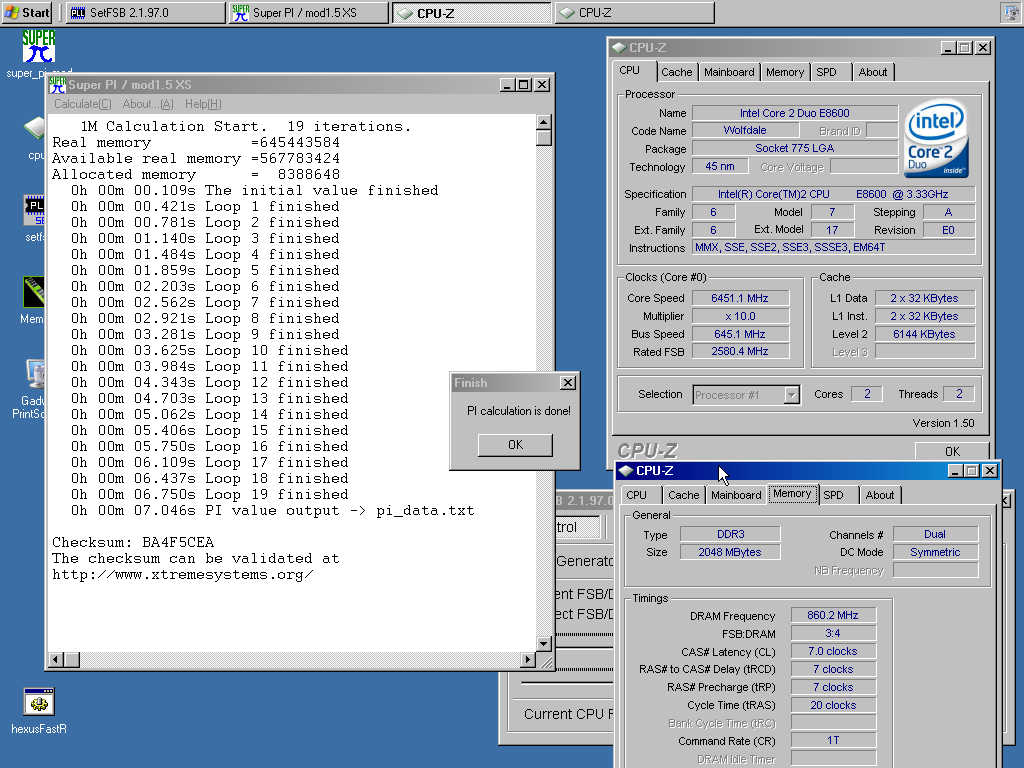Activate the second CPU-Z taskbar button

[x=634, y=12]
